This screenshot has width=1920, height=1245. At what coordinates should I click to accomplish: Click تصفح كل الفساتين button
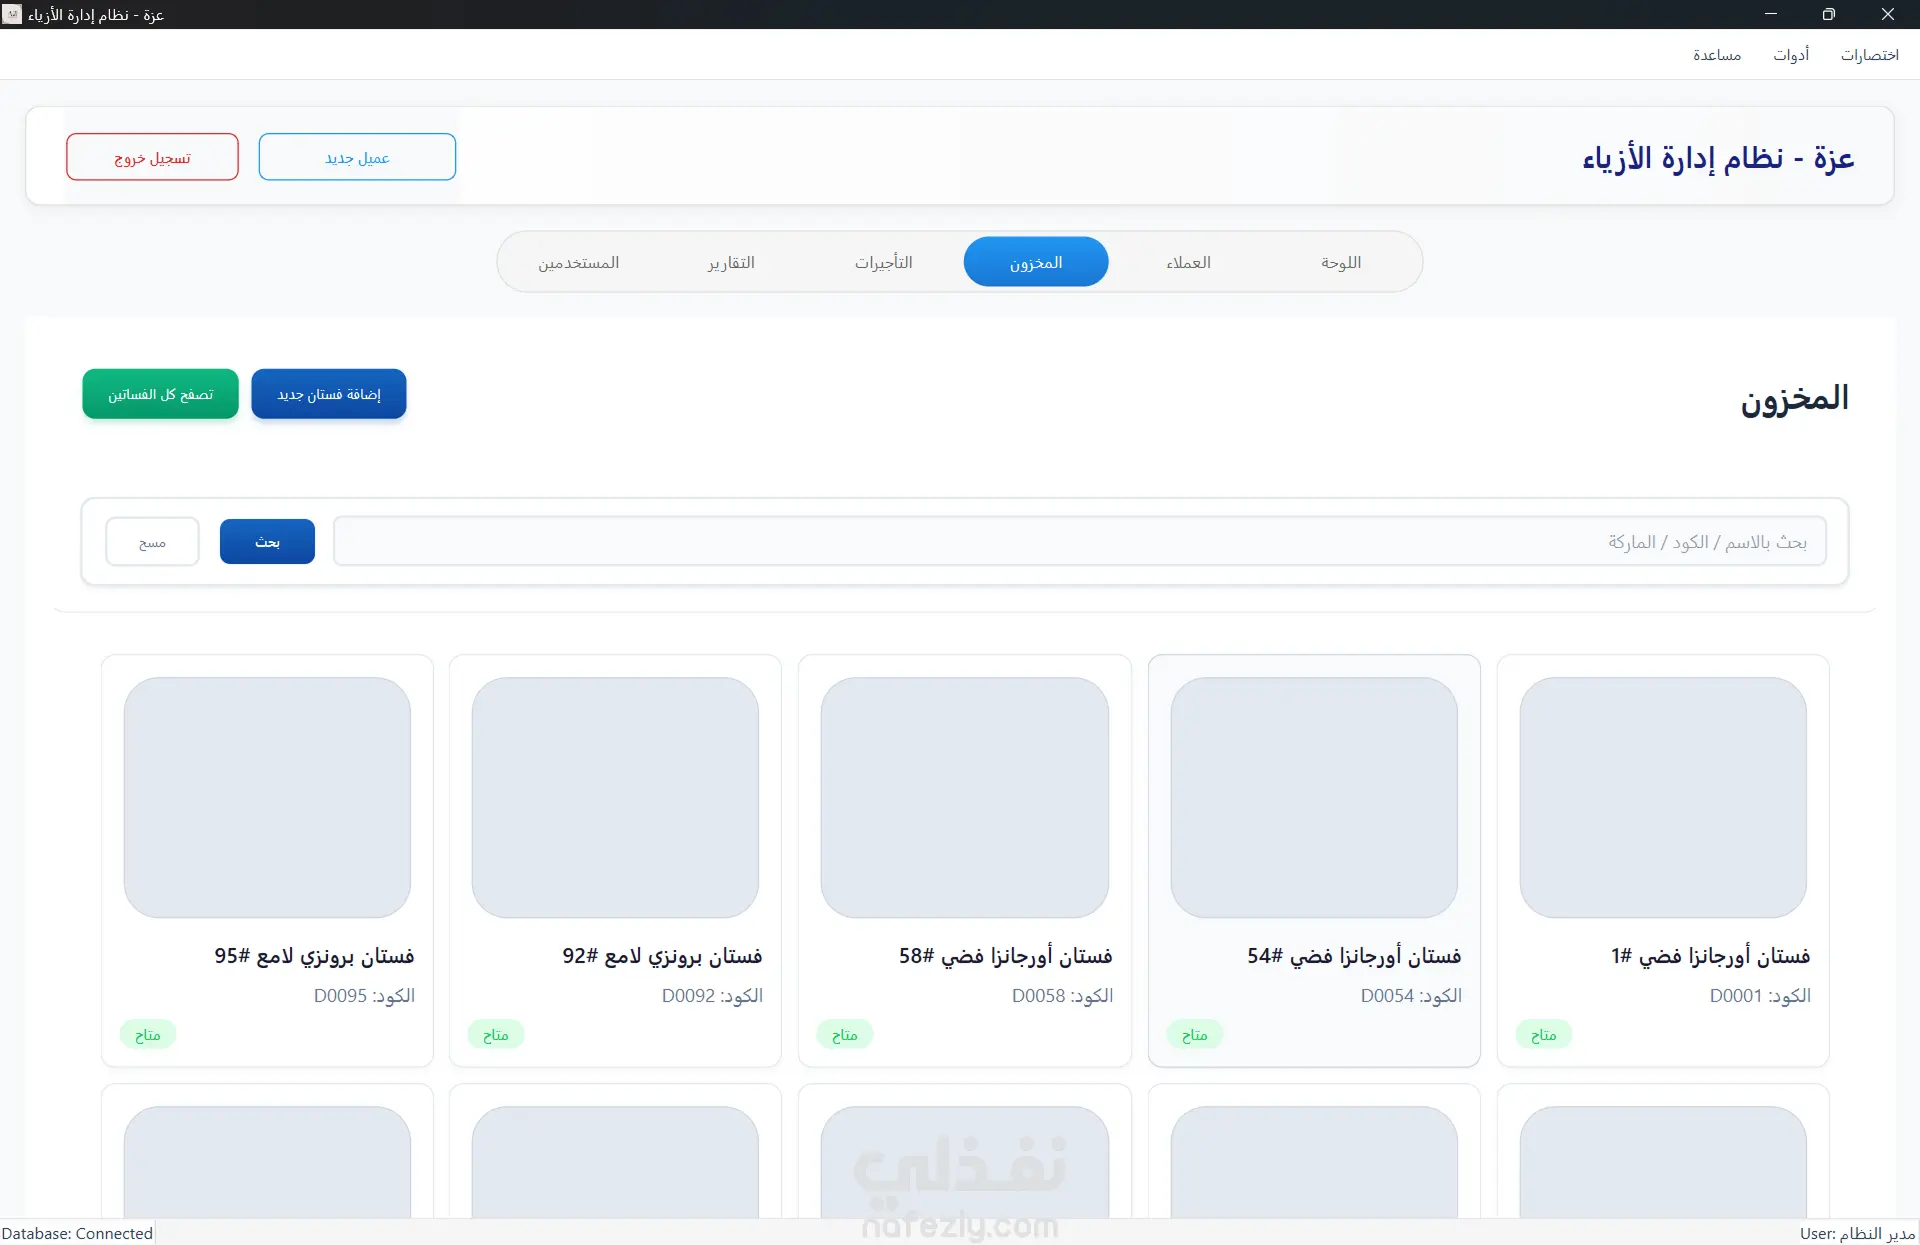[x=161, y=394]
